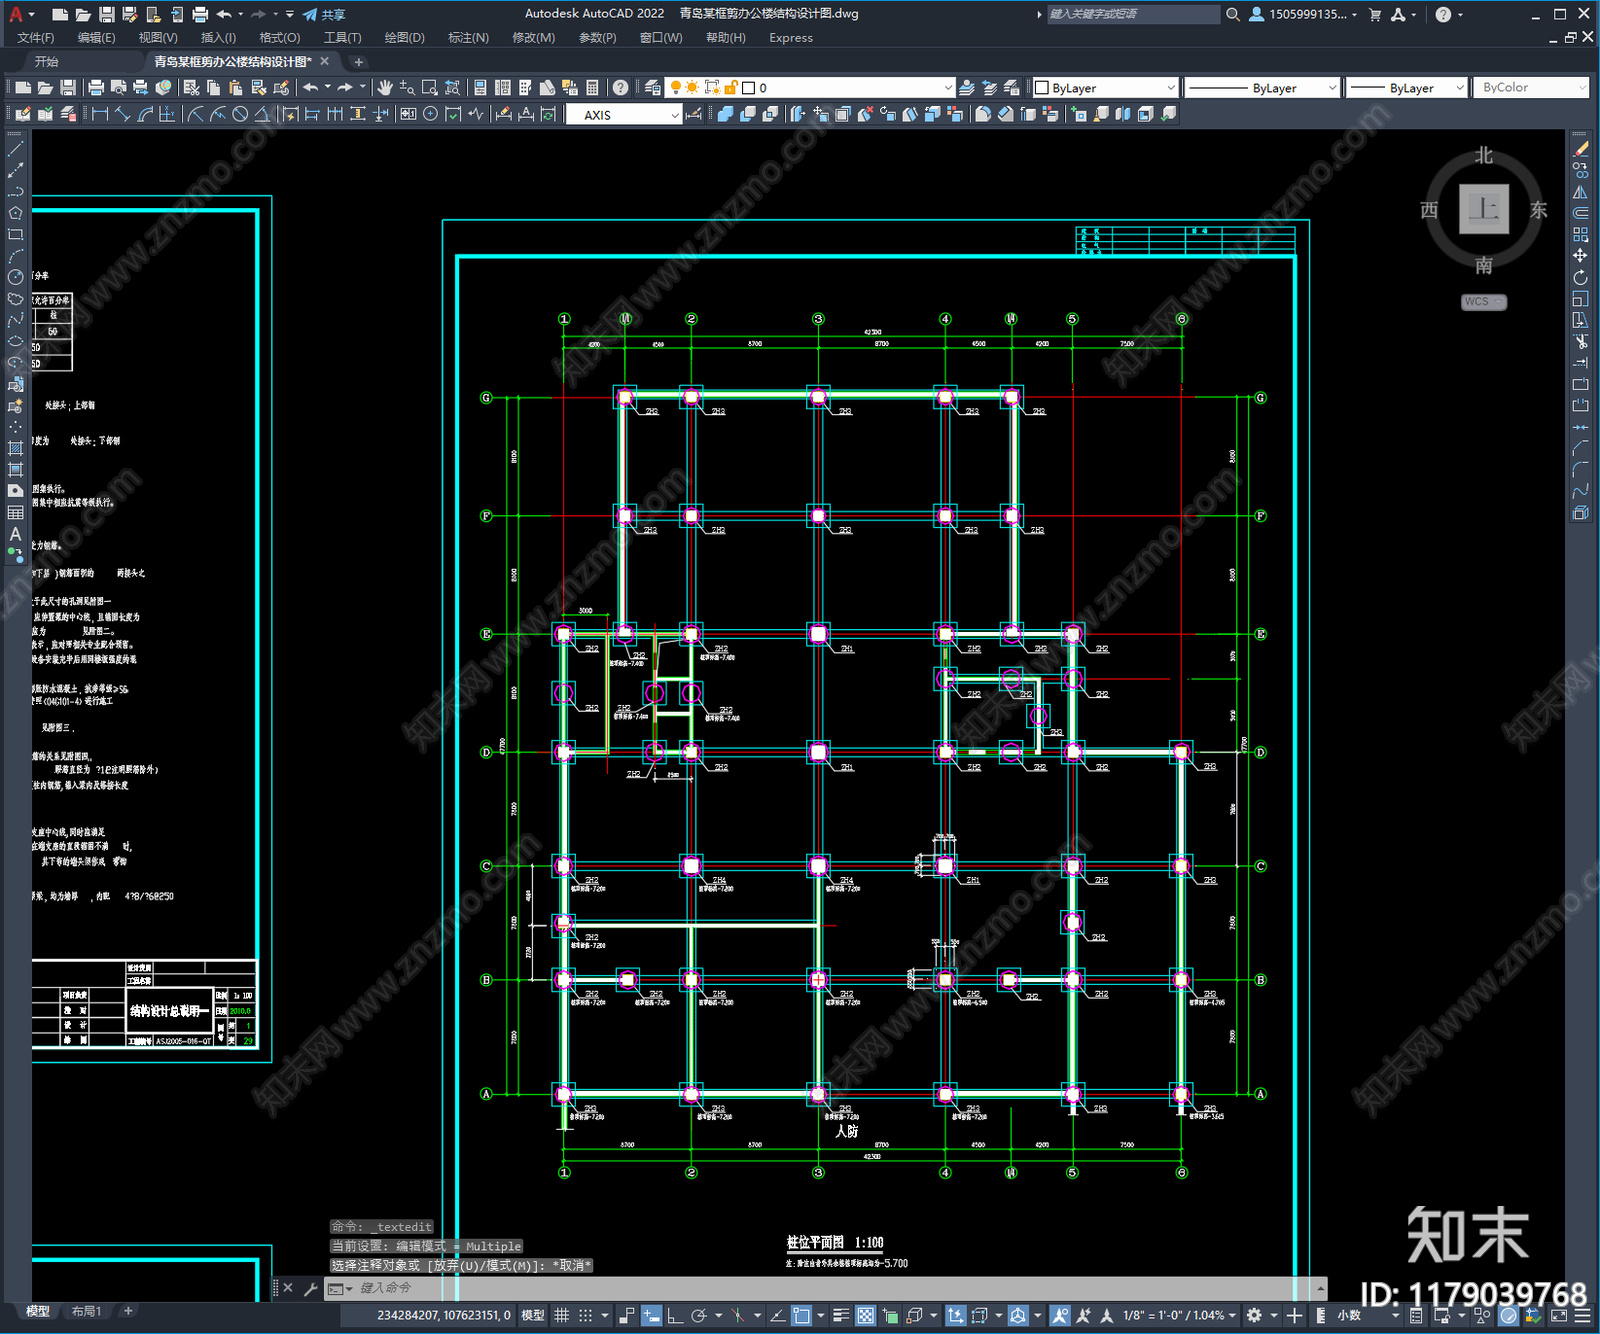
Task: Toggle snap mode in status bar
Action: [x=586, y=1315]
